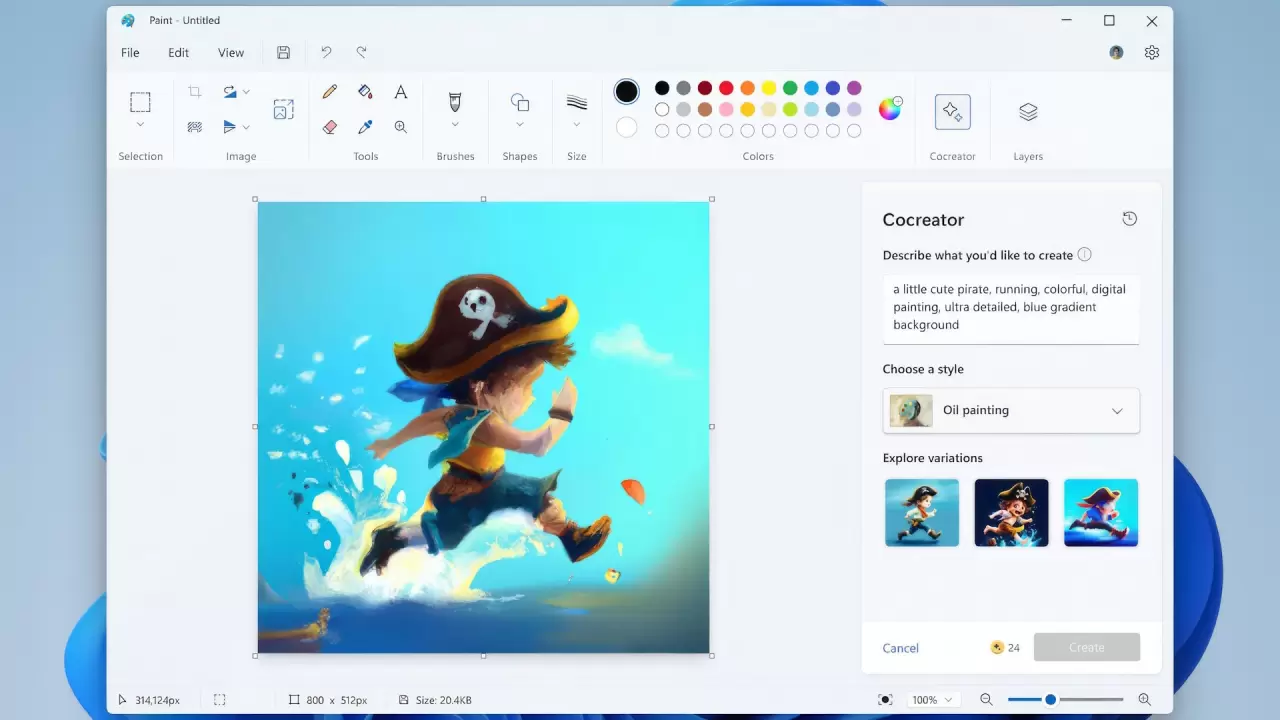
Task: Select the Pencil tool
Action: click(x=329, y=91)
